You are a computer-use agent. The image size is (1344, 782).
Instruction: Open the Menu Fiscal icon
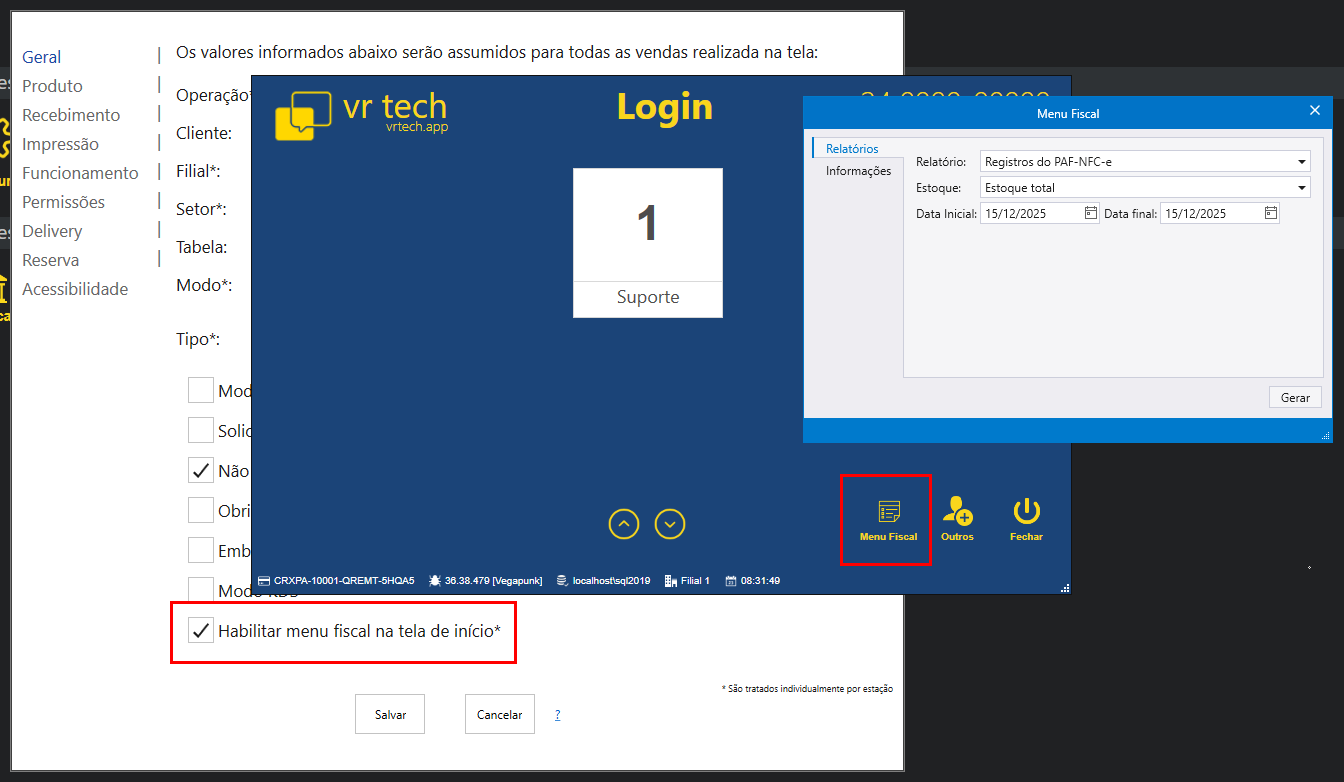[x=888, y=514]
